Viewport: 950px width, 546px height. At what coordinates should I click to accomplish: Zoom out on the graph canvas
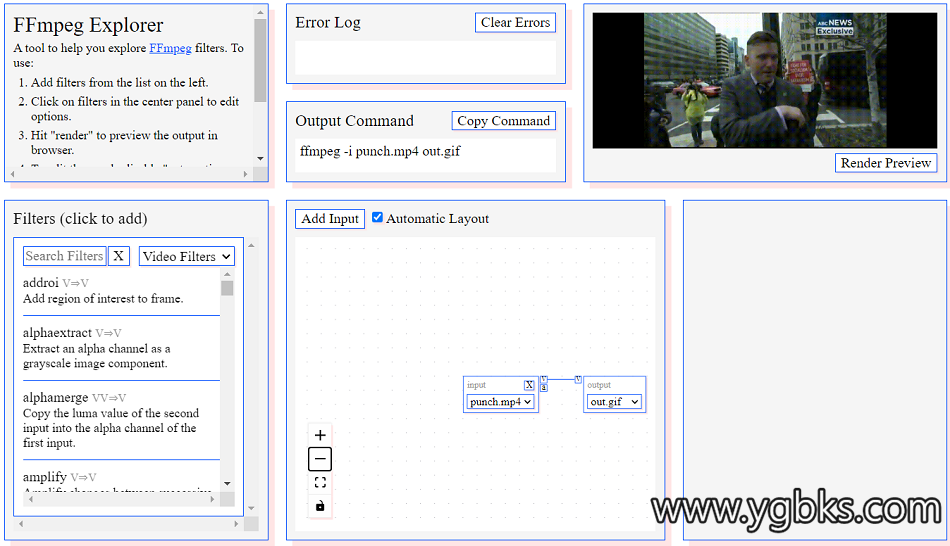click(x=320, y=459)
